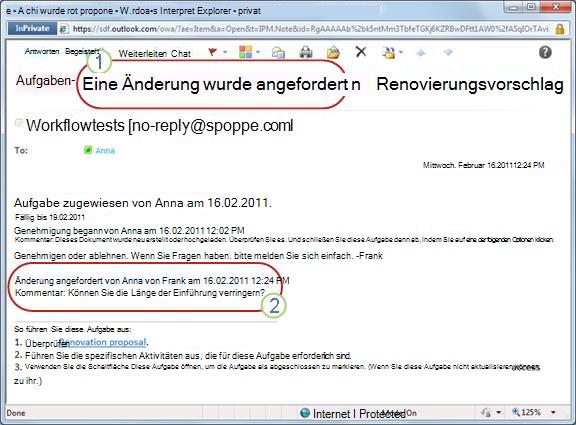
Task: Click Antworten to reply
Action: pyautogui.click(x=42, y=51)
